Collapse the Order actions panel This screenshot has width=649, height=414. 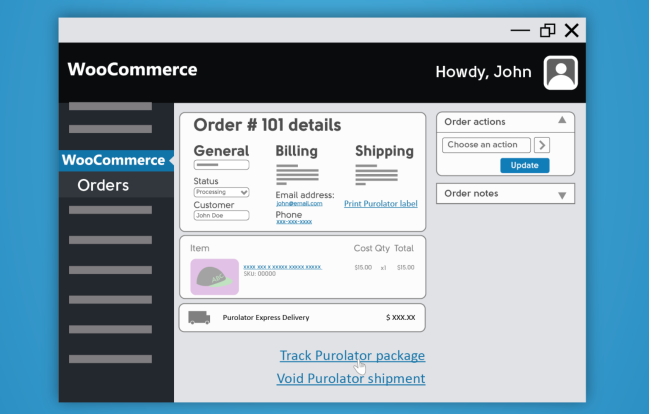coord(562,120)
